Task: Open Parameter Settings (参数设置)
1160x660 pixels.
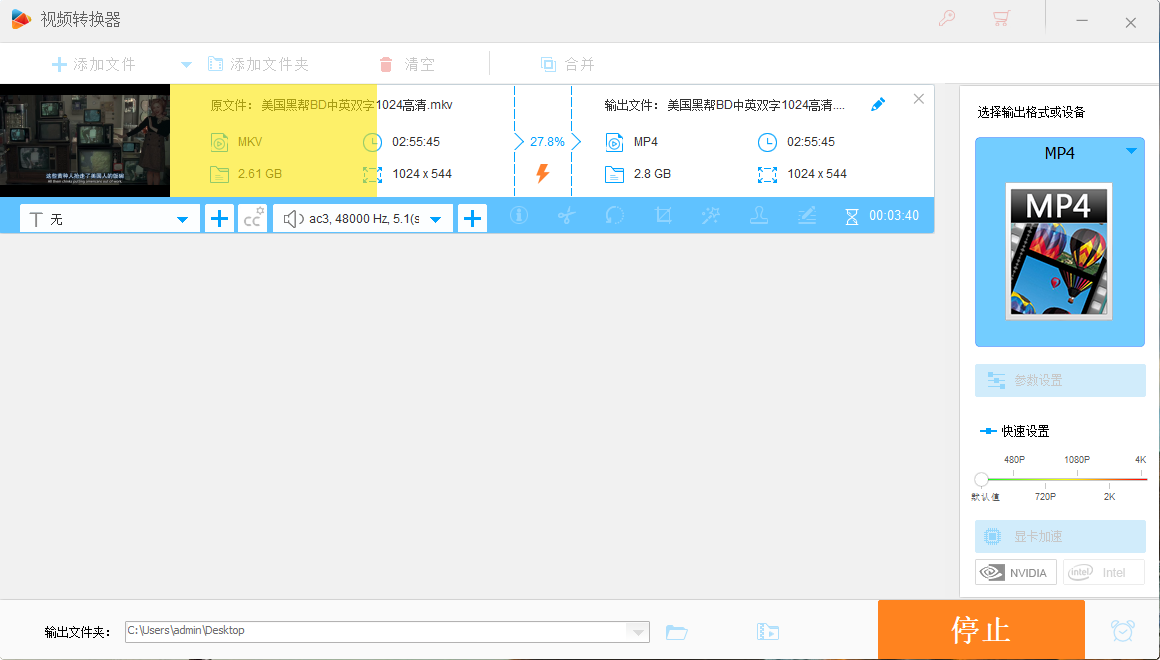Action: click(1060, 380)
